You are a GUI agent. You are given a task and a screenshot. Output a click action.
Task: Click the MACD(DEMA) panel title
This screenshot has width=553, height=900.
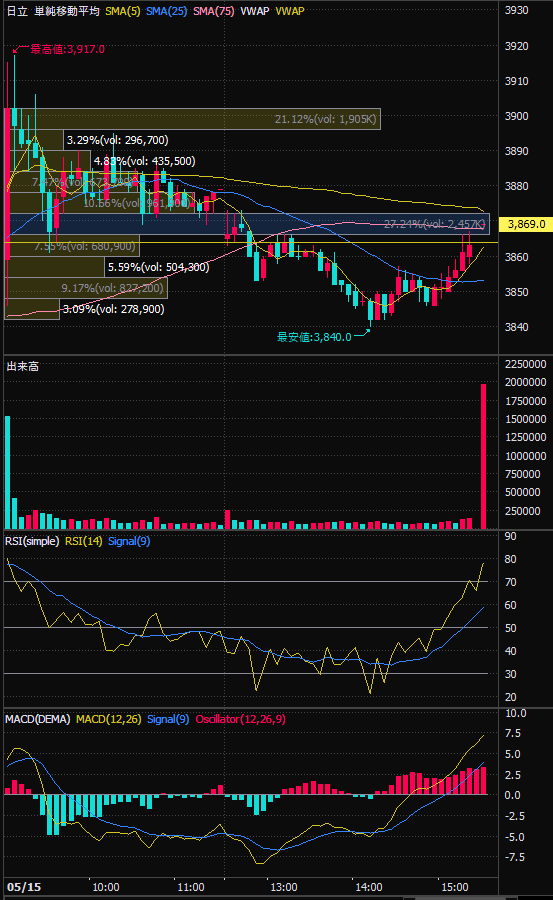click(37, 719)
